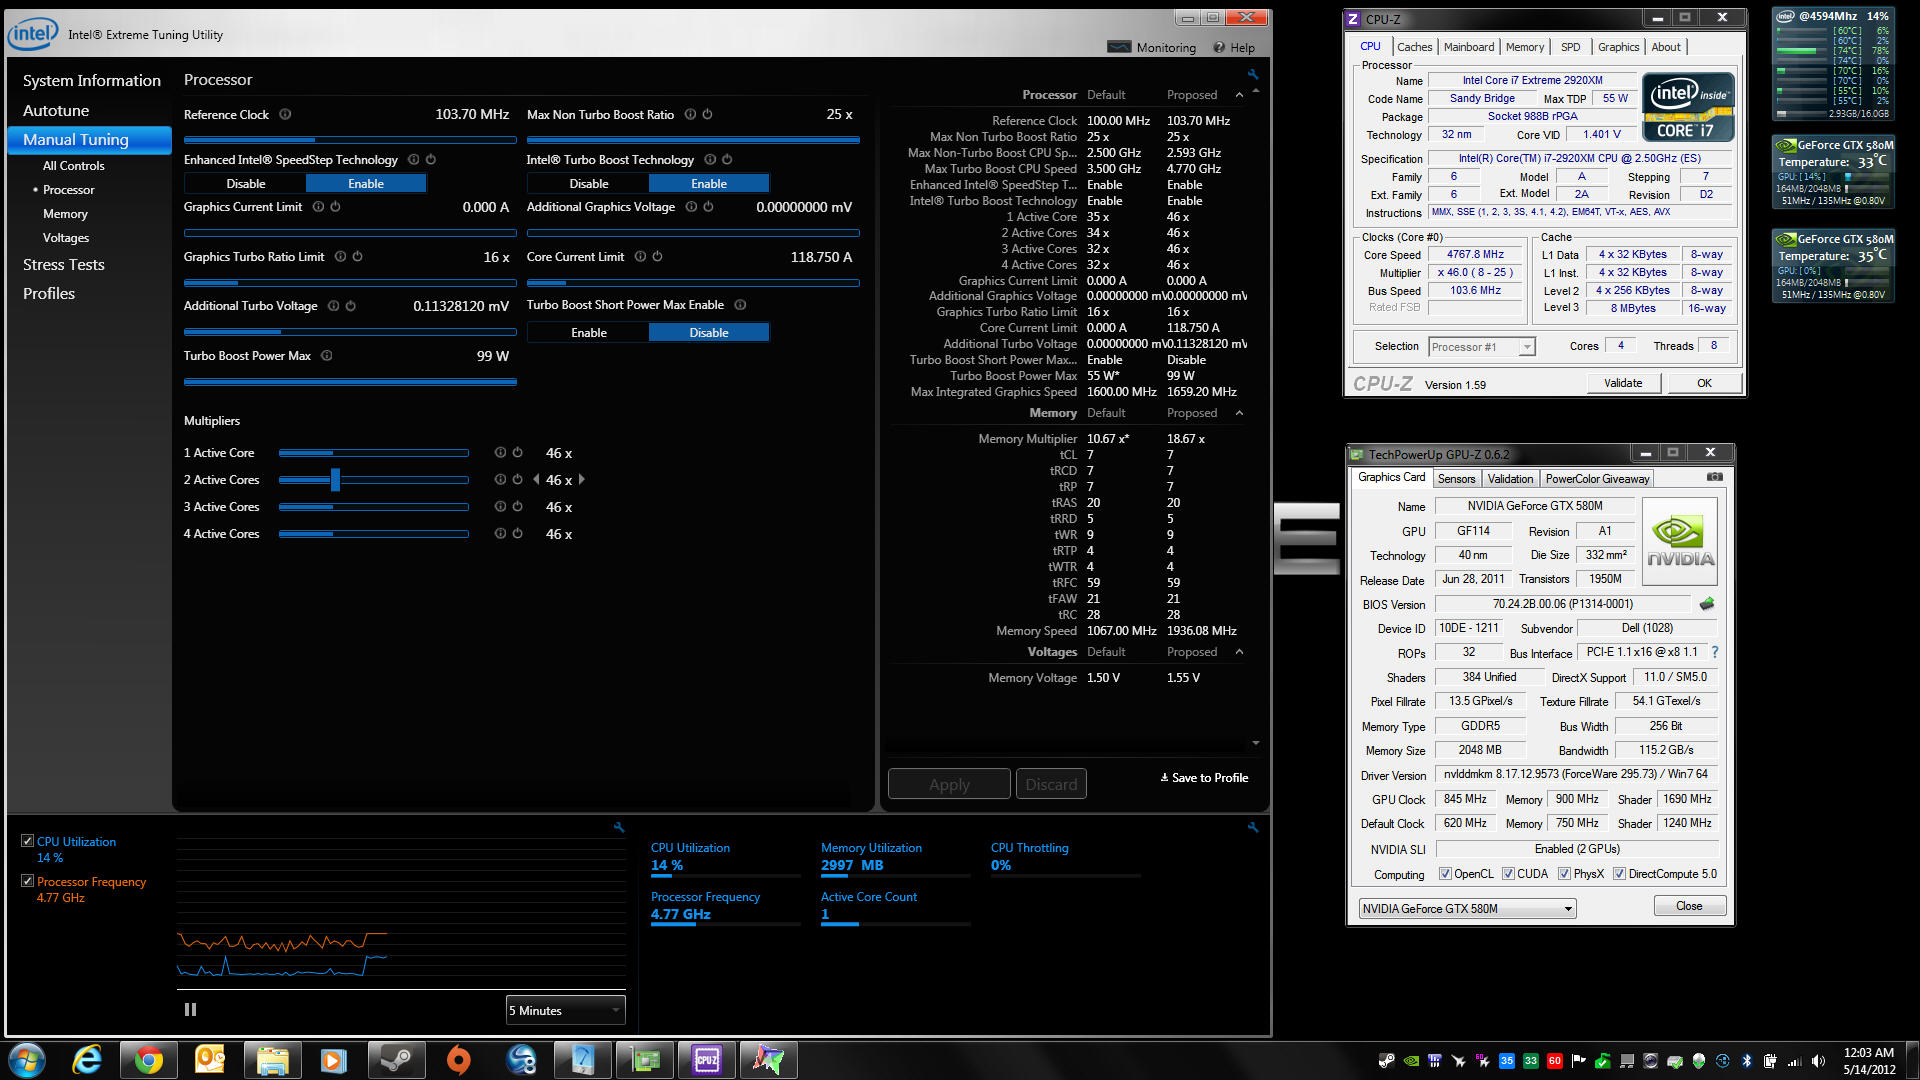Open monitor settings wrench beside CPU Throttling
Viewport: 1920px width, 1080px height.
1253,828
